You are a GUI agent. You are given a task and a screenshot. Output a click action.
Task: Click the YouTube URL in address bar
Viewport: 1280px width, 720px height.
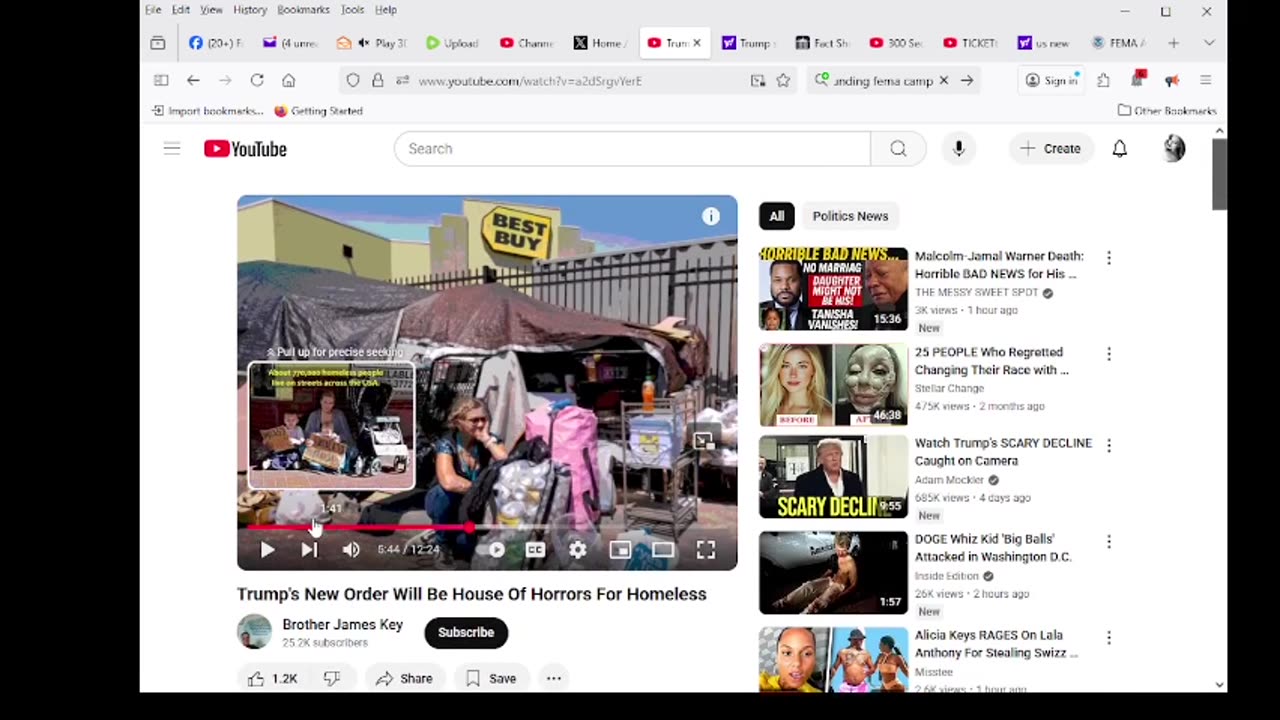click(x=530, y=81)
